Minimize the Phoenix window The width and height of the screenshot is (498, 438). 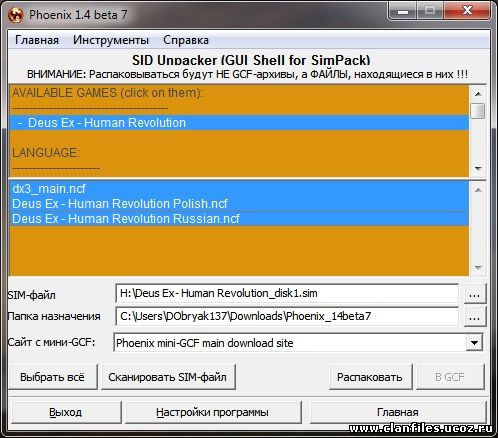[403, 11]
